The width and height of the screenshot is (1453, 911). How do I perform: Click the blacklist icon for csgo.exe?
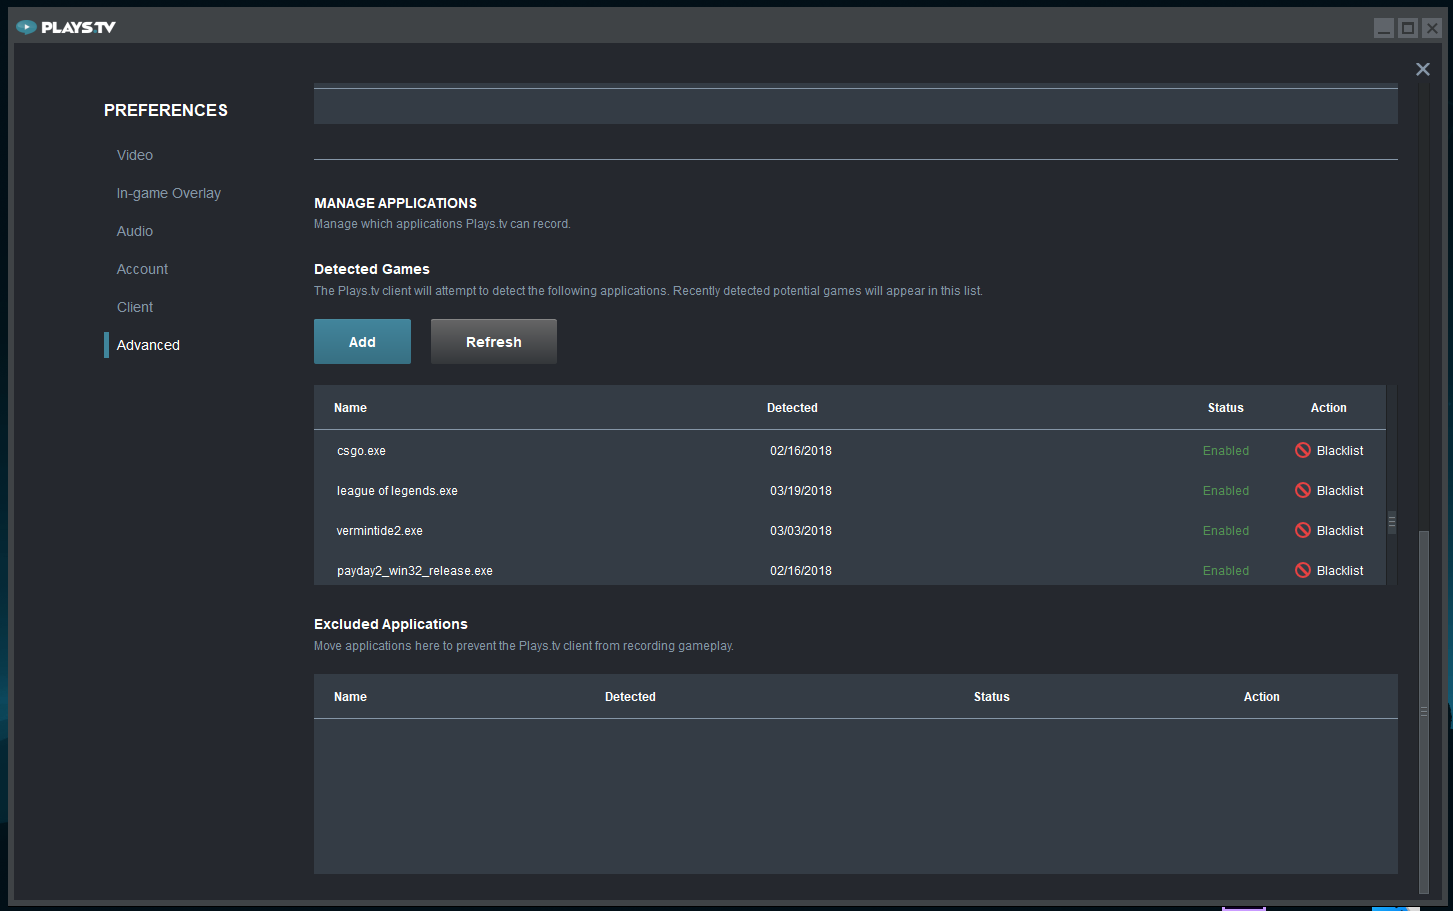click(x=1303, y=450)
